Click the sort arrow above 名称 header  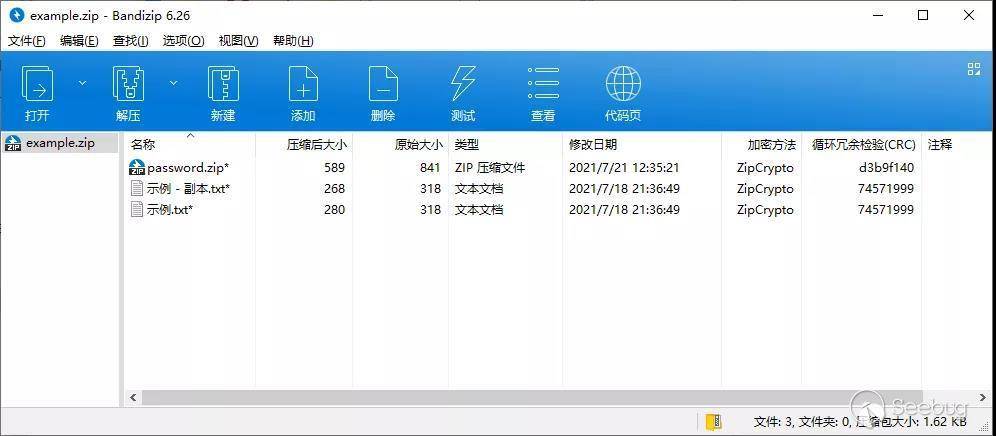[189, 135]
